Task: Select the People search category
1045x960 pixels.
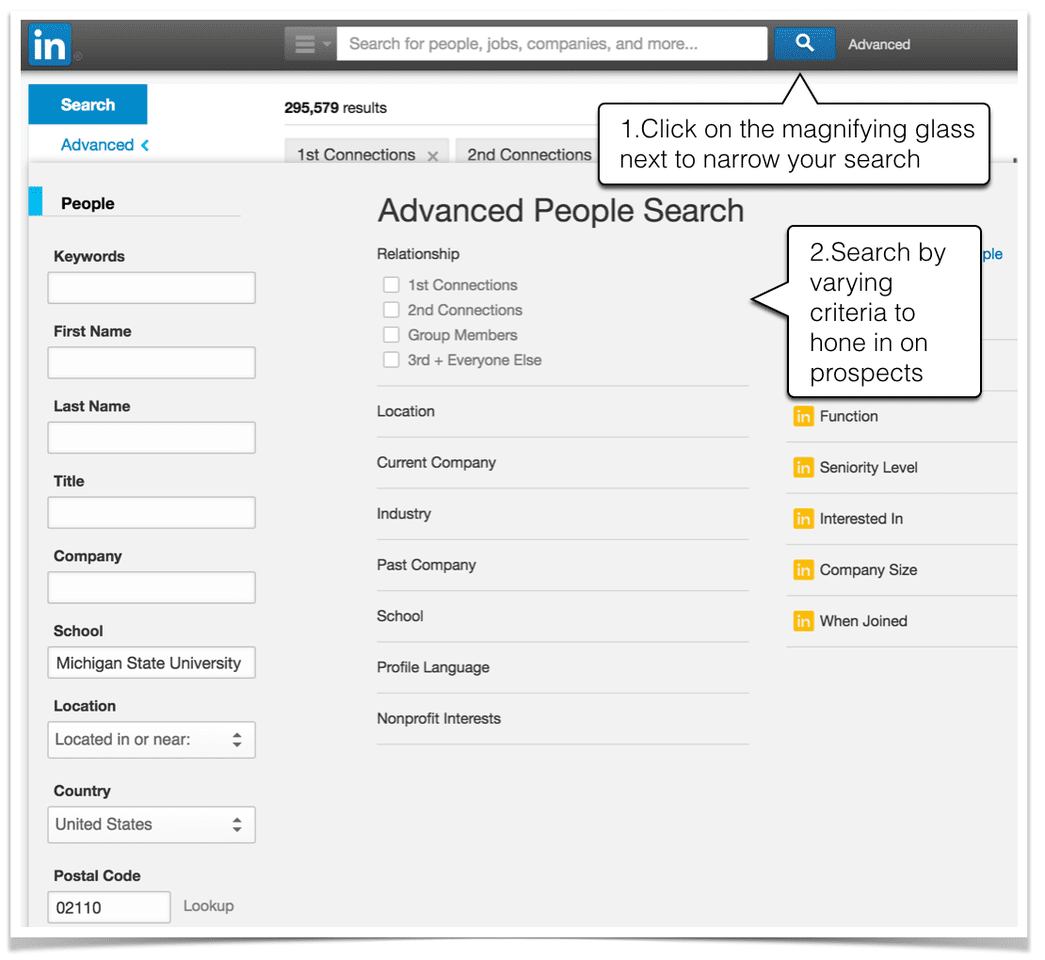Action: 88,203
